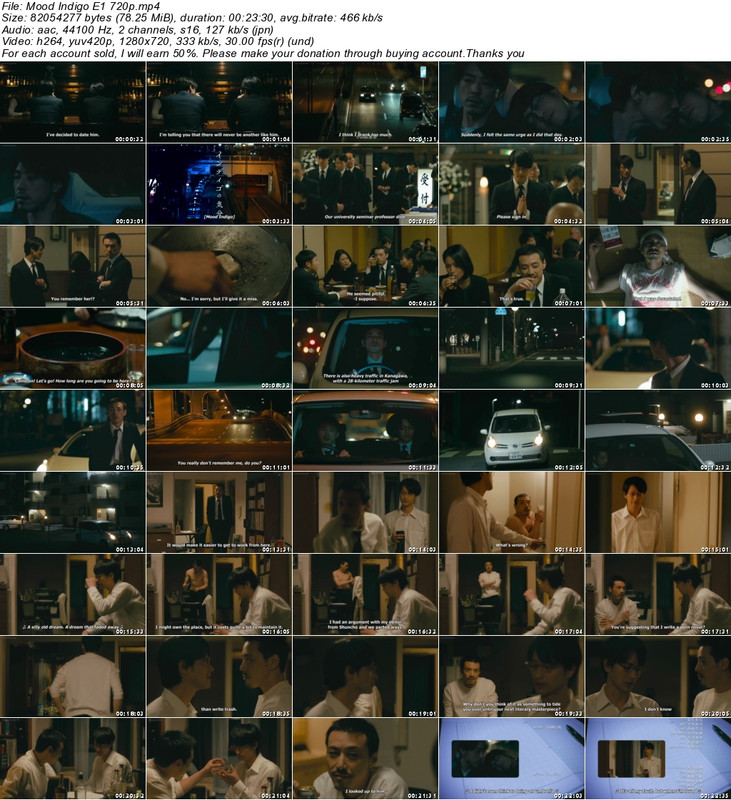
Task: Open the "I looked up to him" frame
Action: point(365,758)
